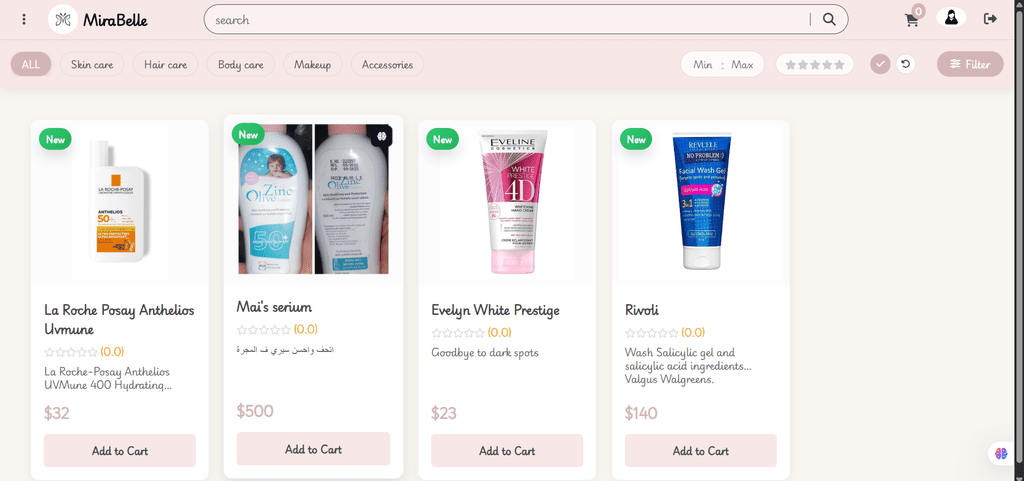Add Rivoli to cart
The width and height of the screenshot is (1024, 481).
[701, 451]
